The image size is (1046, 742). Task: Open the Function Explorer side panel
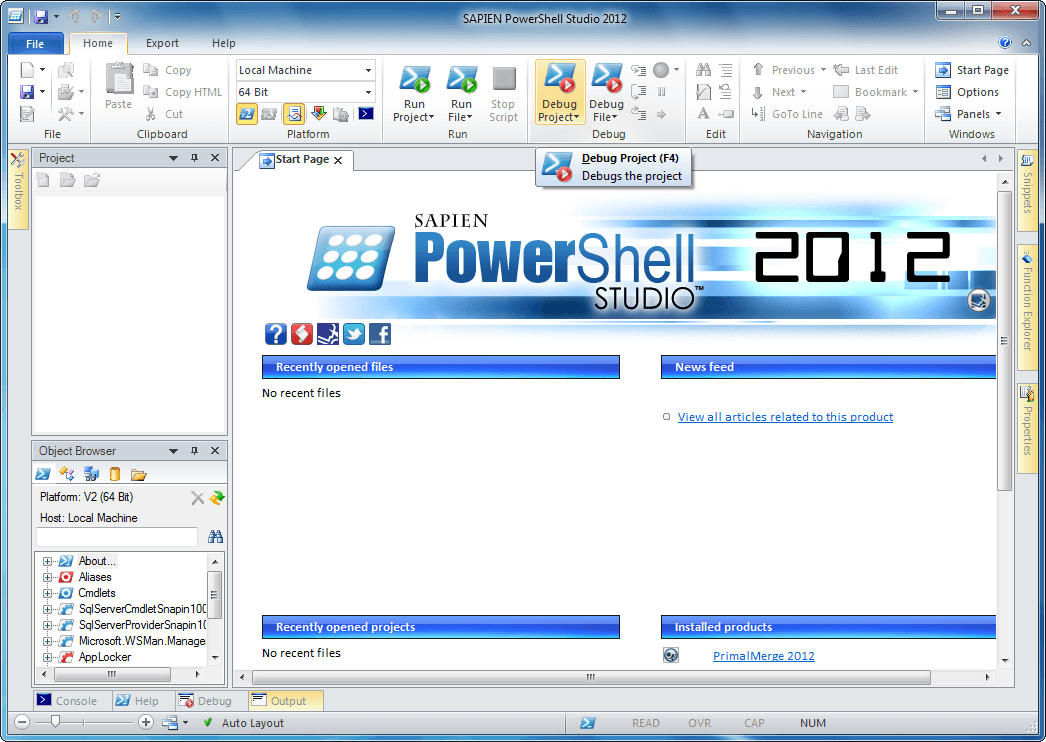click(1027, 307)
